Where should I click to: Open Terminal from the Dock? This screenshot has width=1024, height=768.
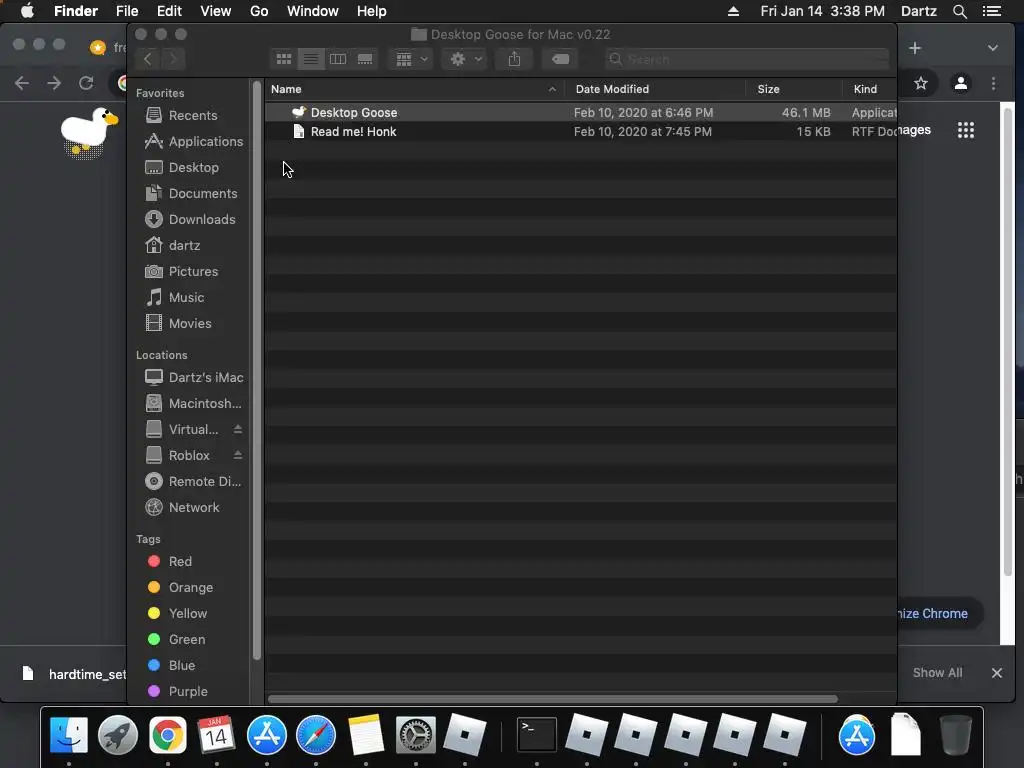coord(537,735)
